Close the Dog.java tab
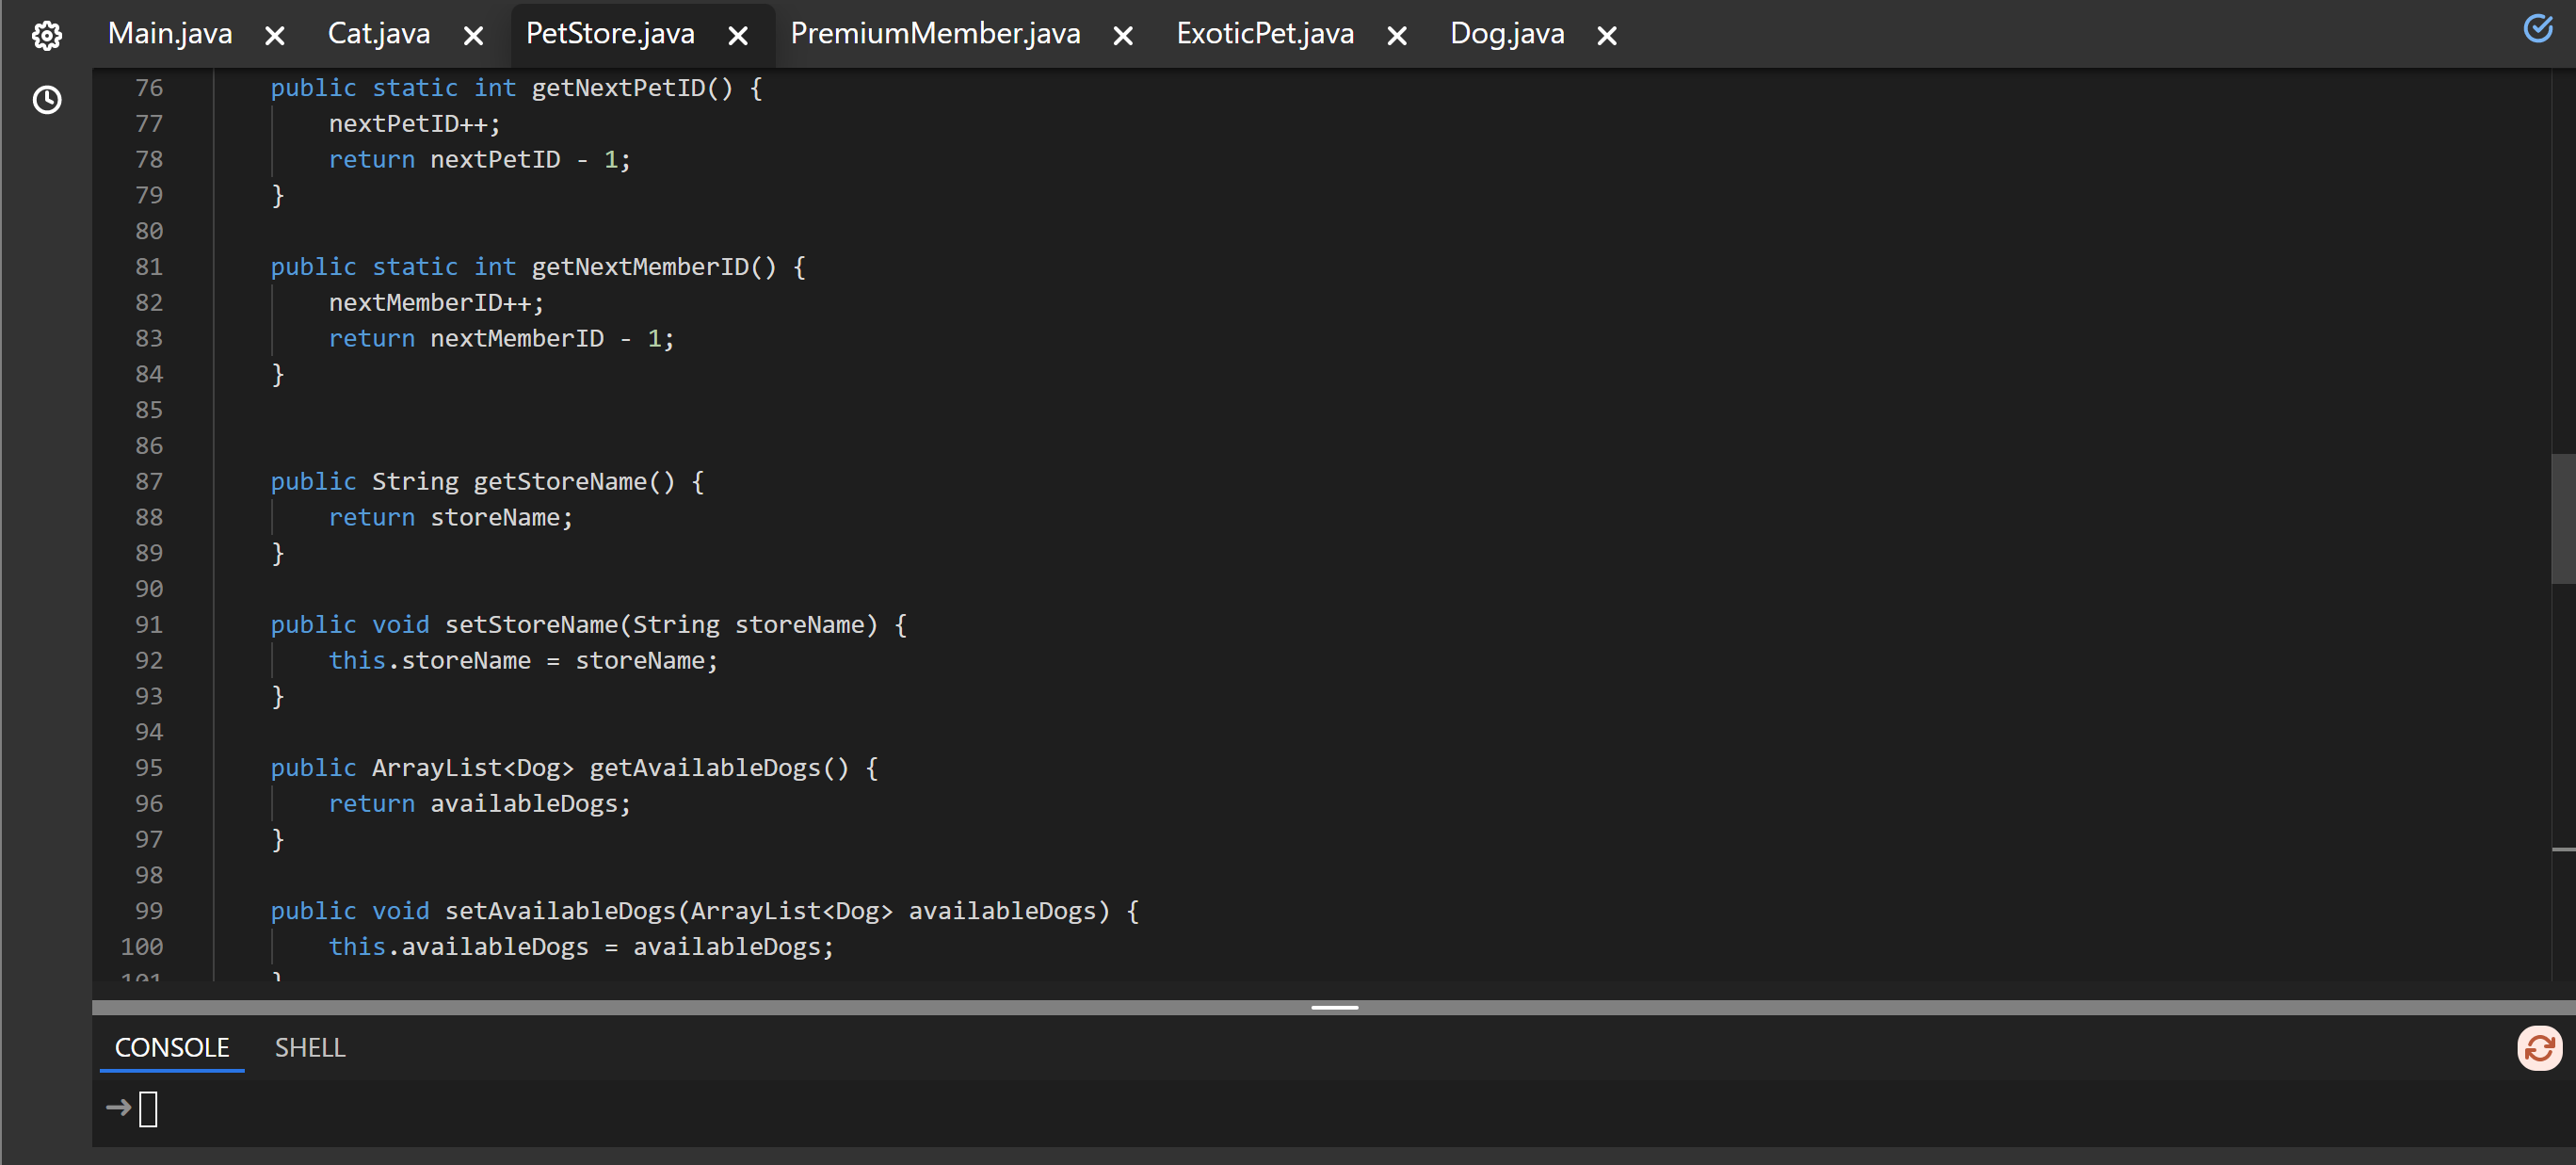 click(x=1606, y=36)
